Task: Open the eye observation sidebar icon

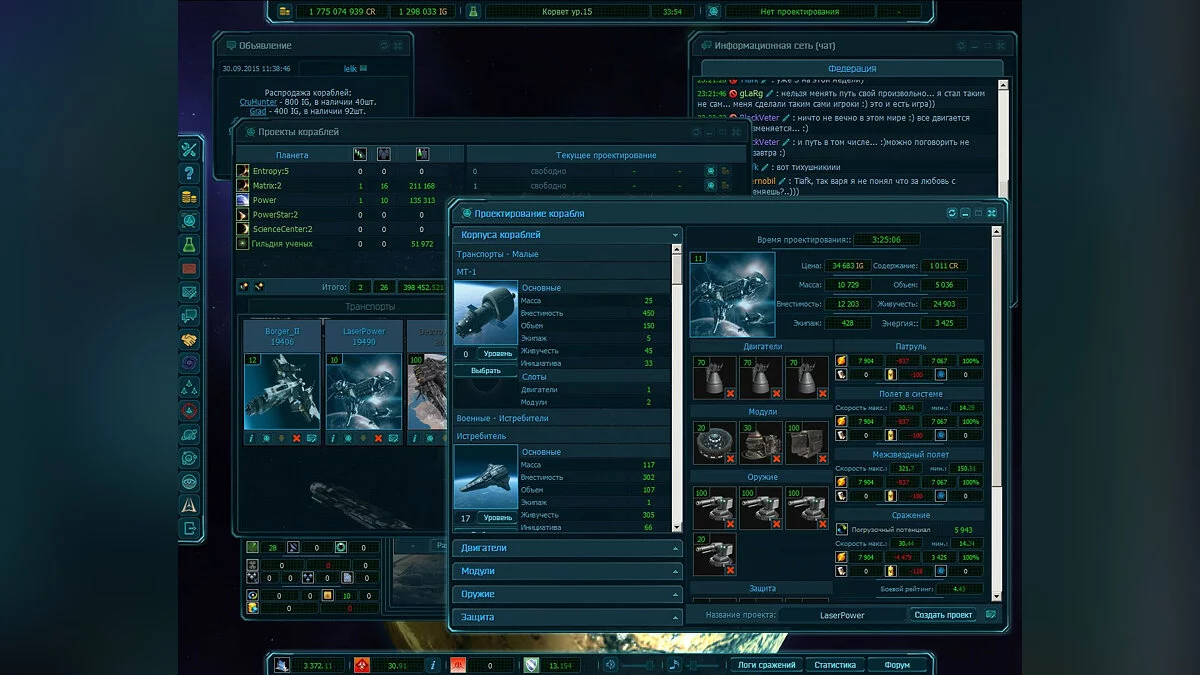Action: coord(189,481)
